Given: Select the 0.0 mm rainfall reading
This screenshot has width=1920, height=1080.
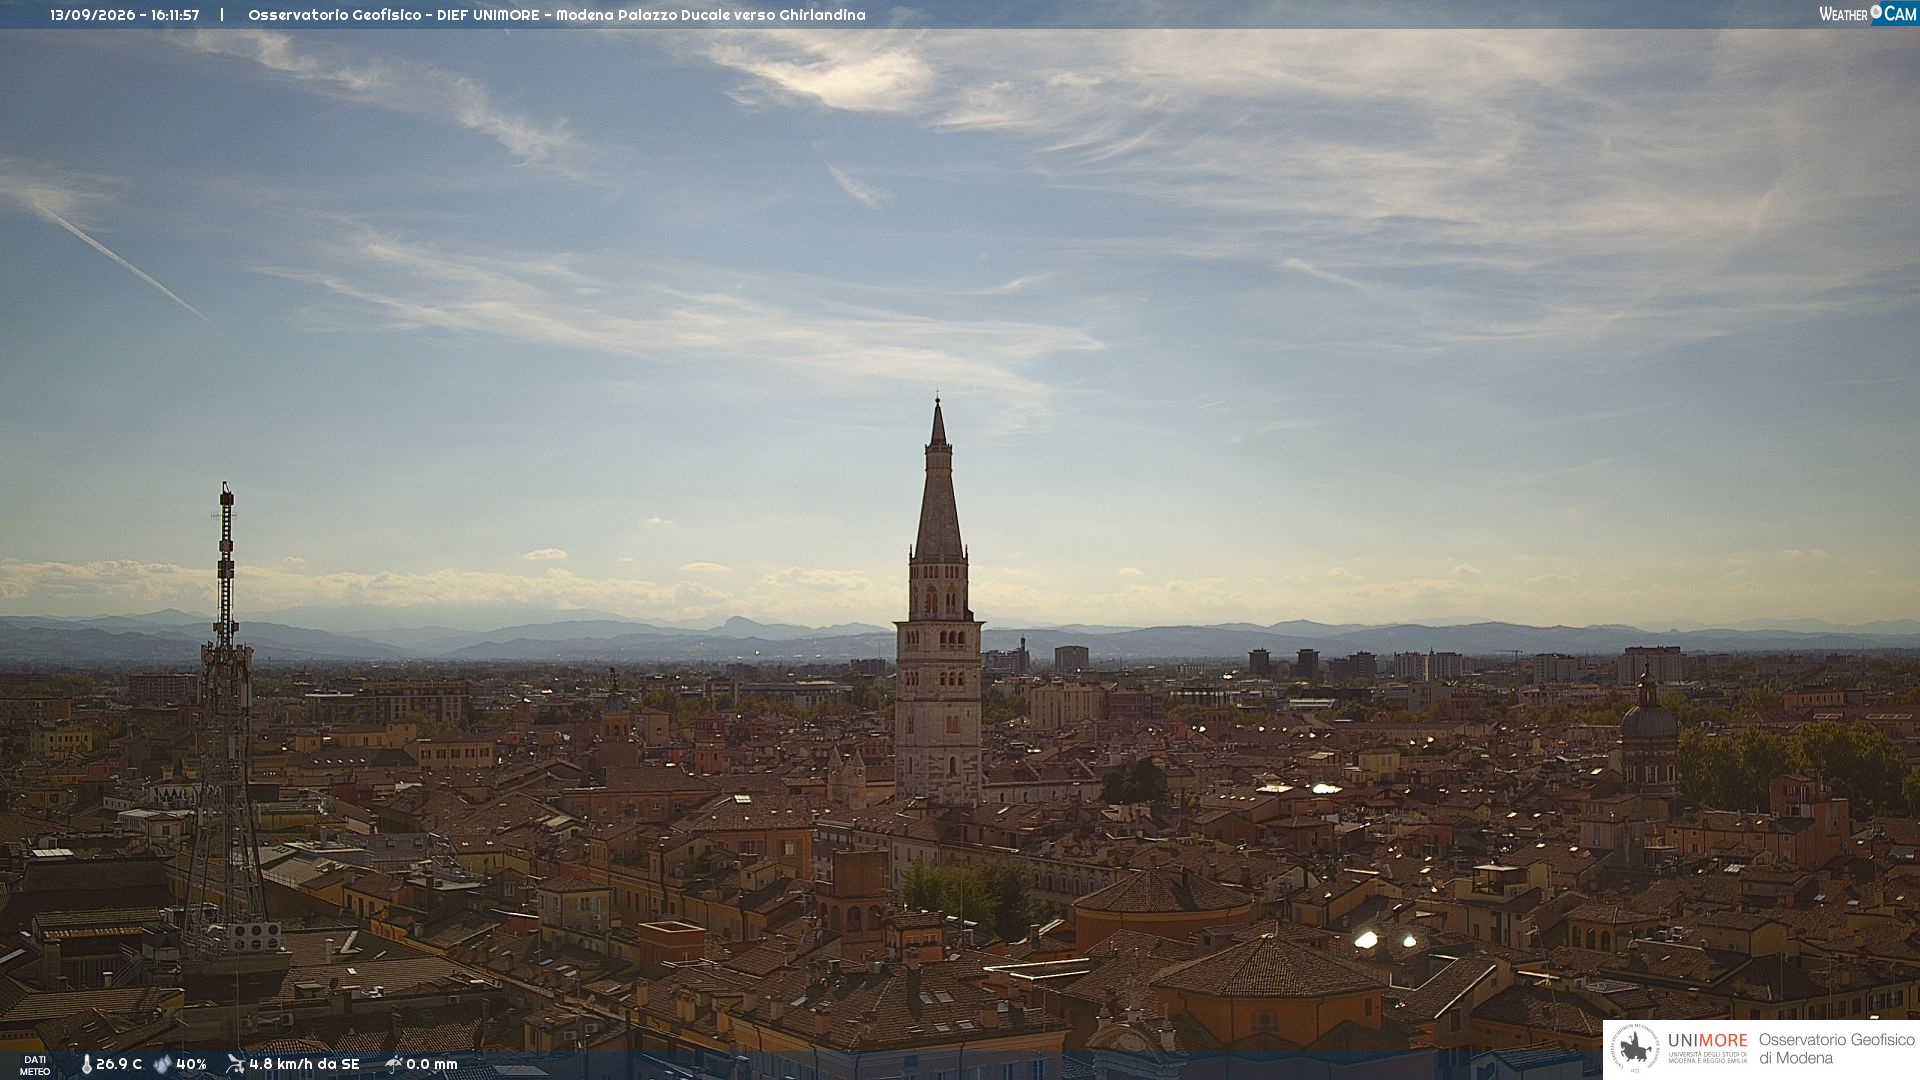Looking at the screenshot, I should 432,1064.
